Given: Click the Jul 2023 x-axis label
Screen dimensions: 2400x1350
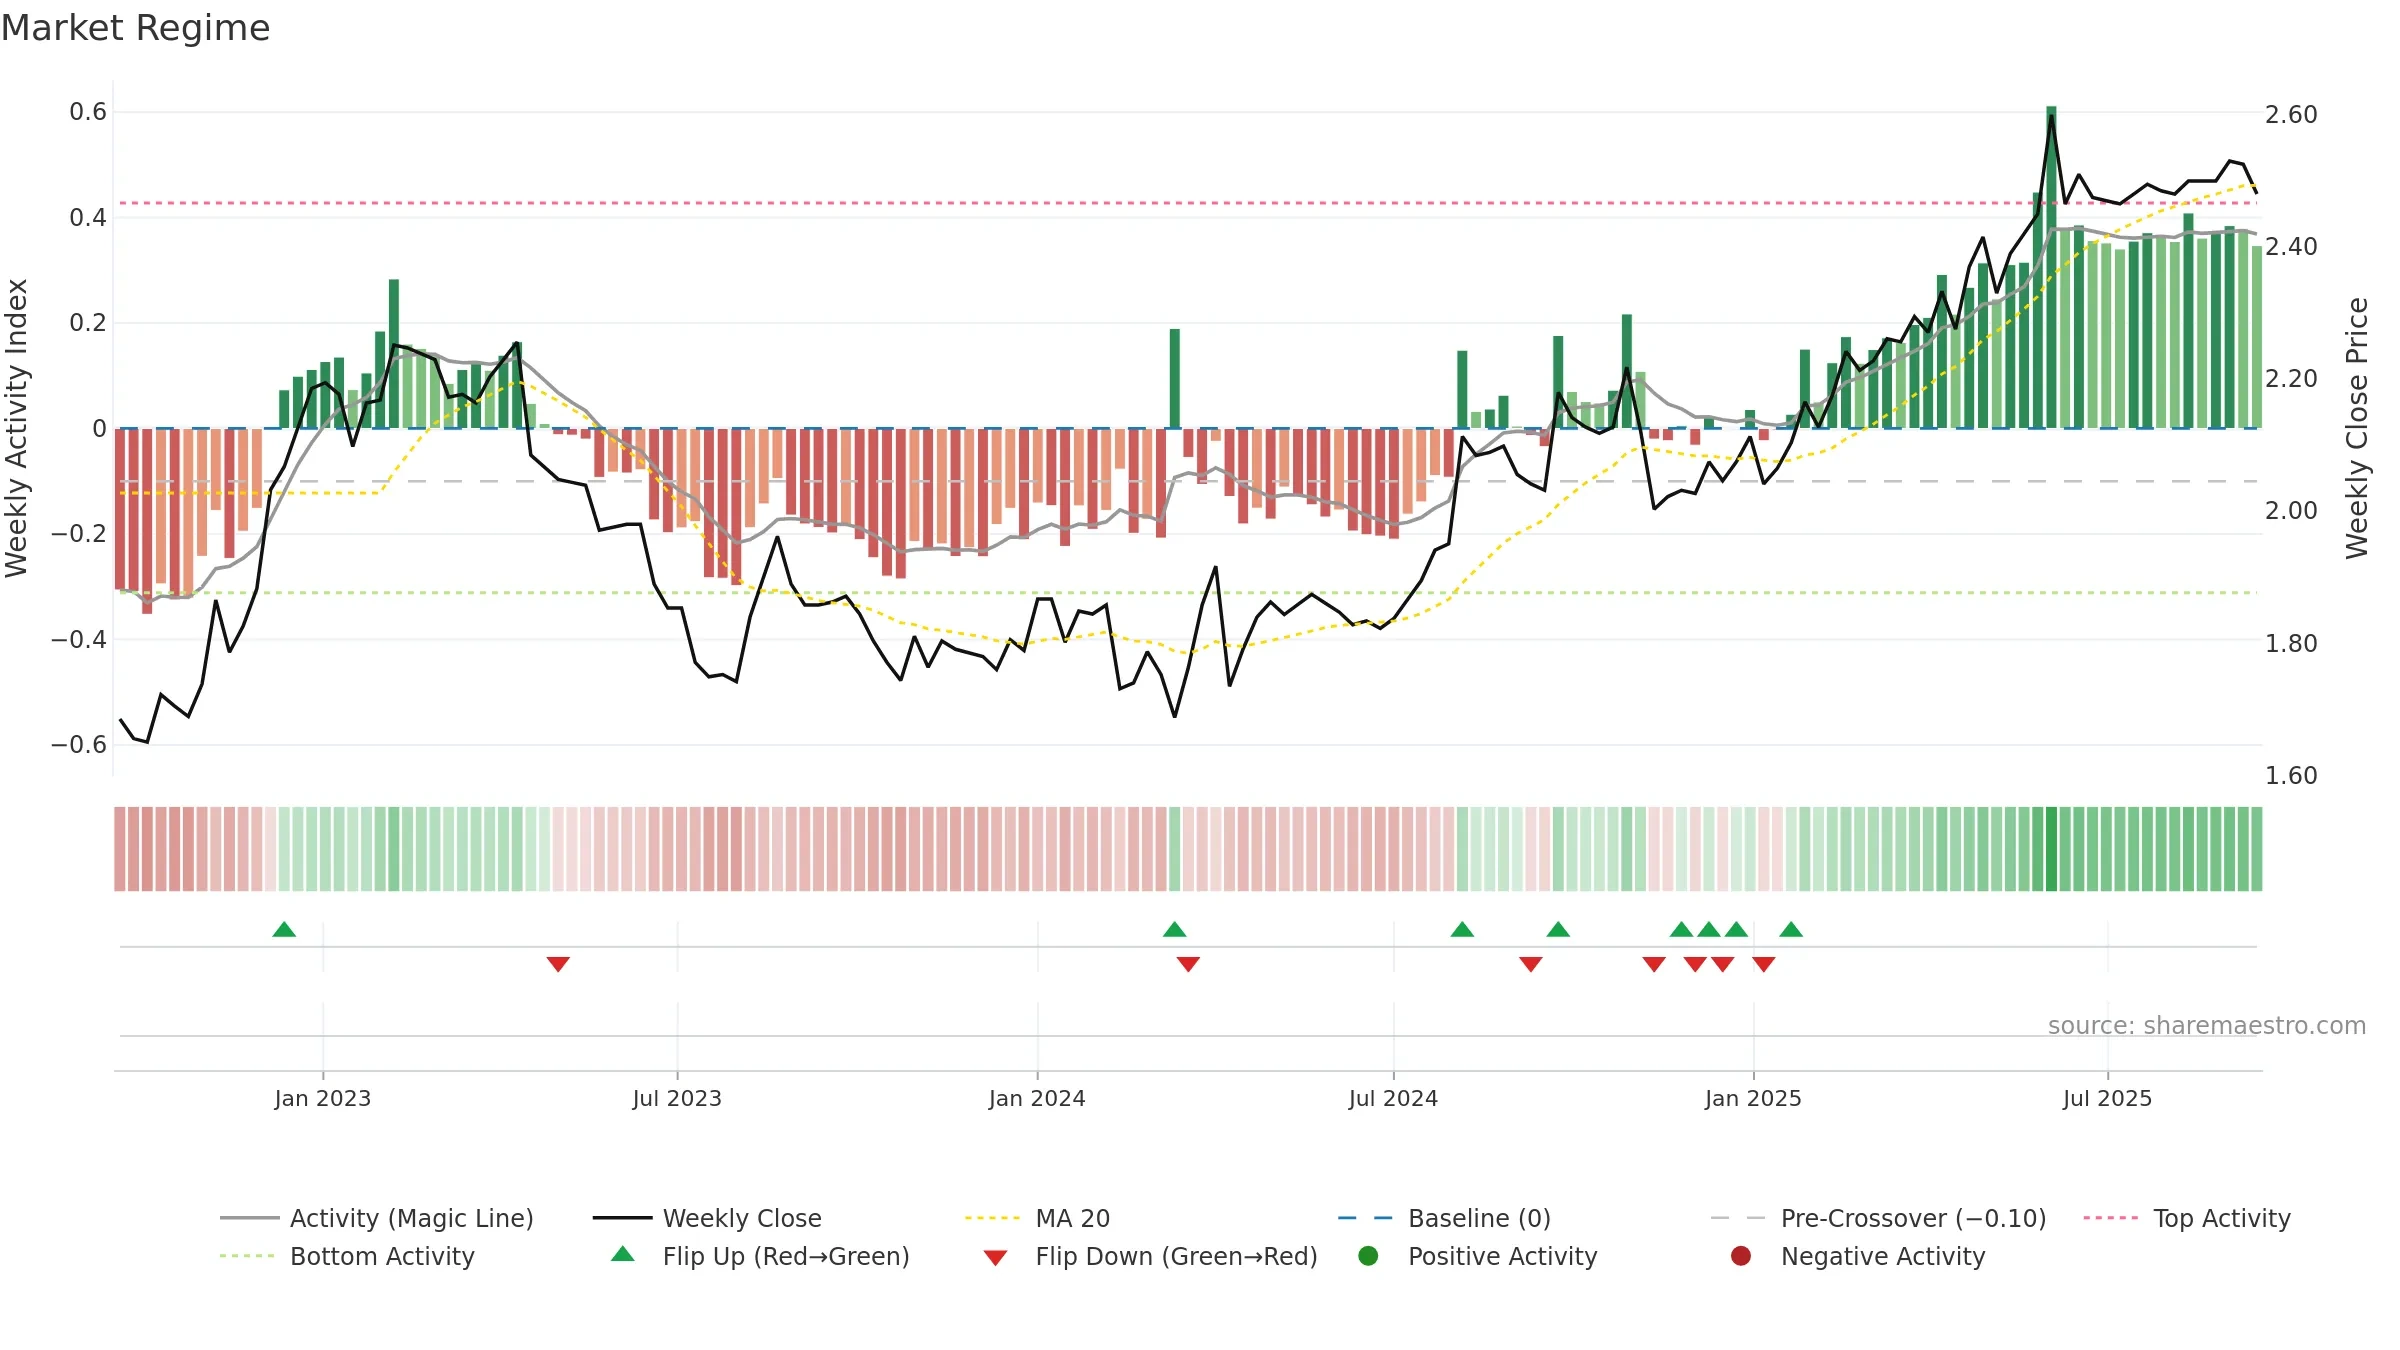Looking at the screenshot, I should (677, 1098).
